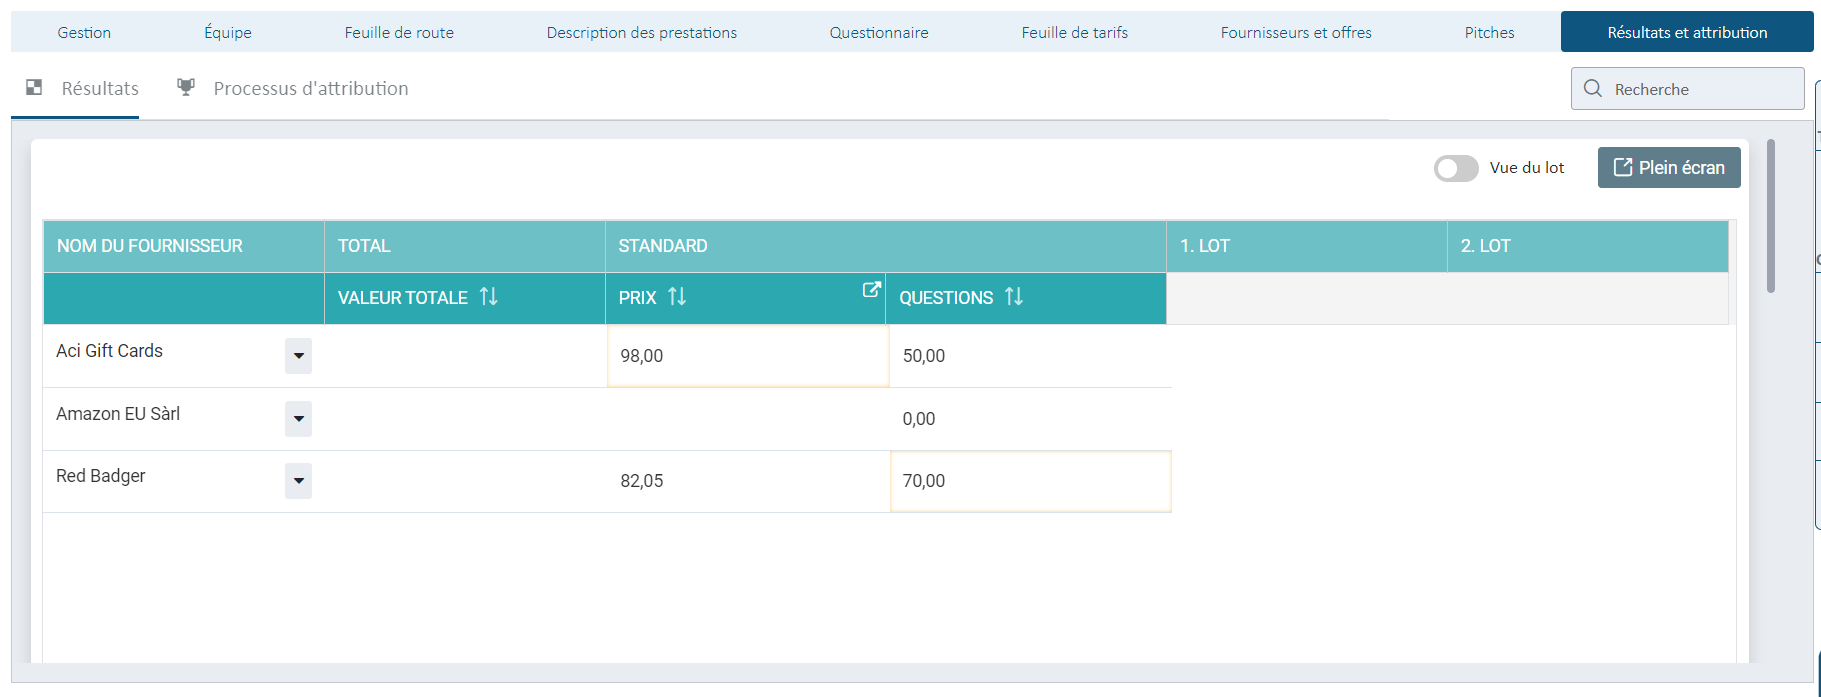
Task: Select Résultats et attribution tab
Action: (x=1687, y=32)
